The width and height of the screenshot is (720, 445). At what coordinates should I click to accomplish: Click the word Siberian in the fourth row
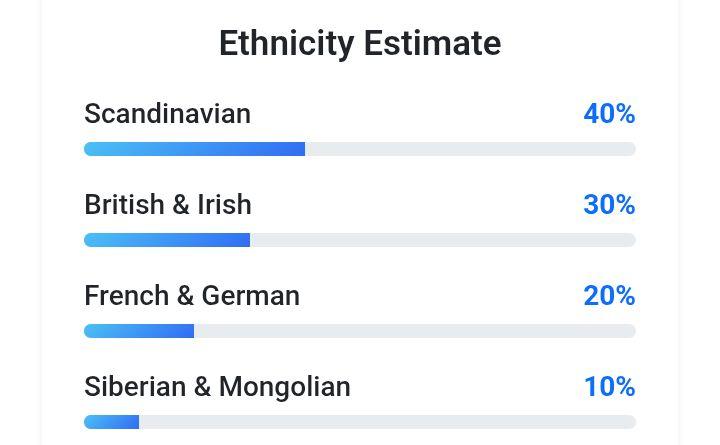[135, 387]
